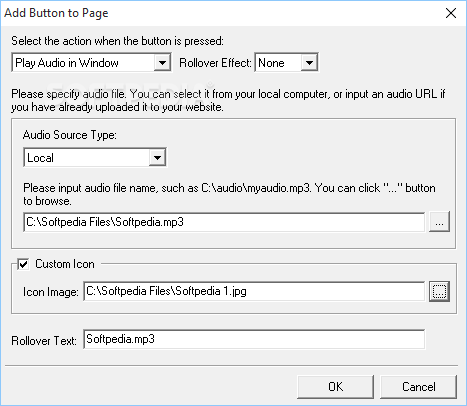Viewport: 467px width, 406px height.
Task: Open the "Play Audio in Window" action dropdown
Action: pyautogui.click(x=91, y=62)
